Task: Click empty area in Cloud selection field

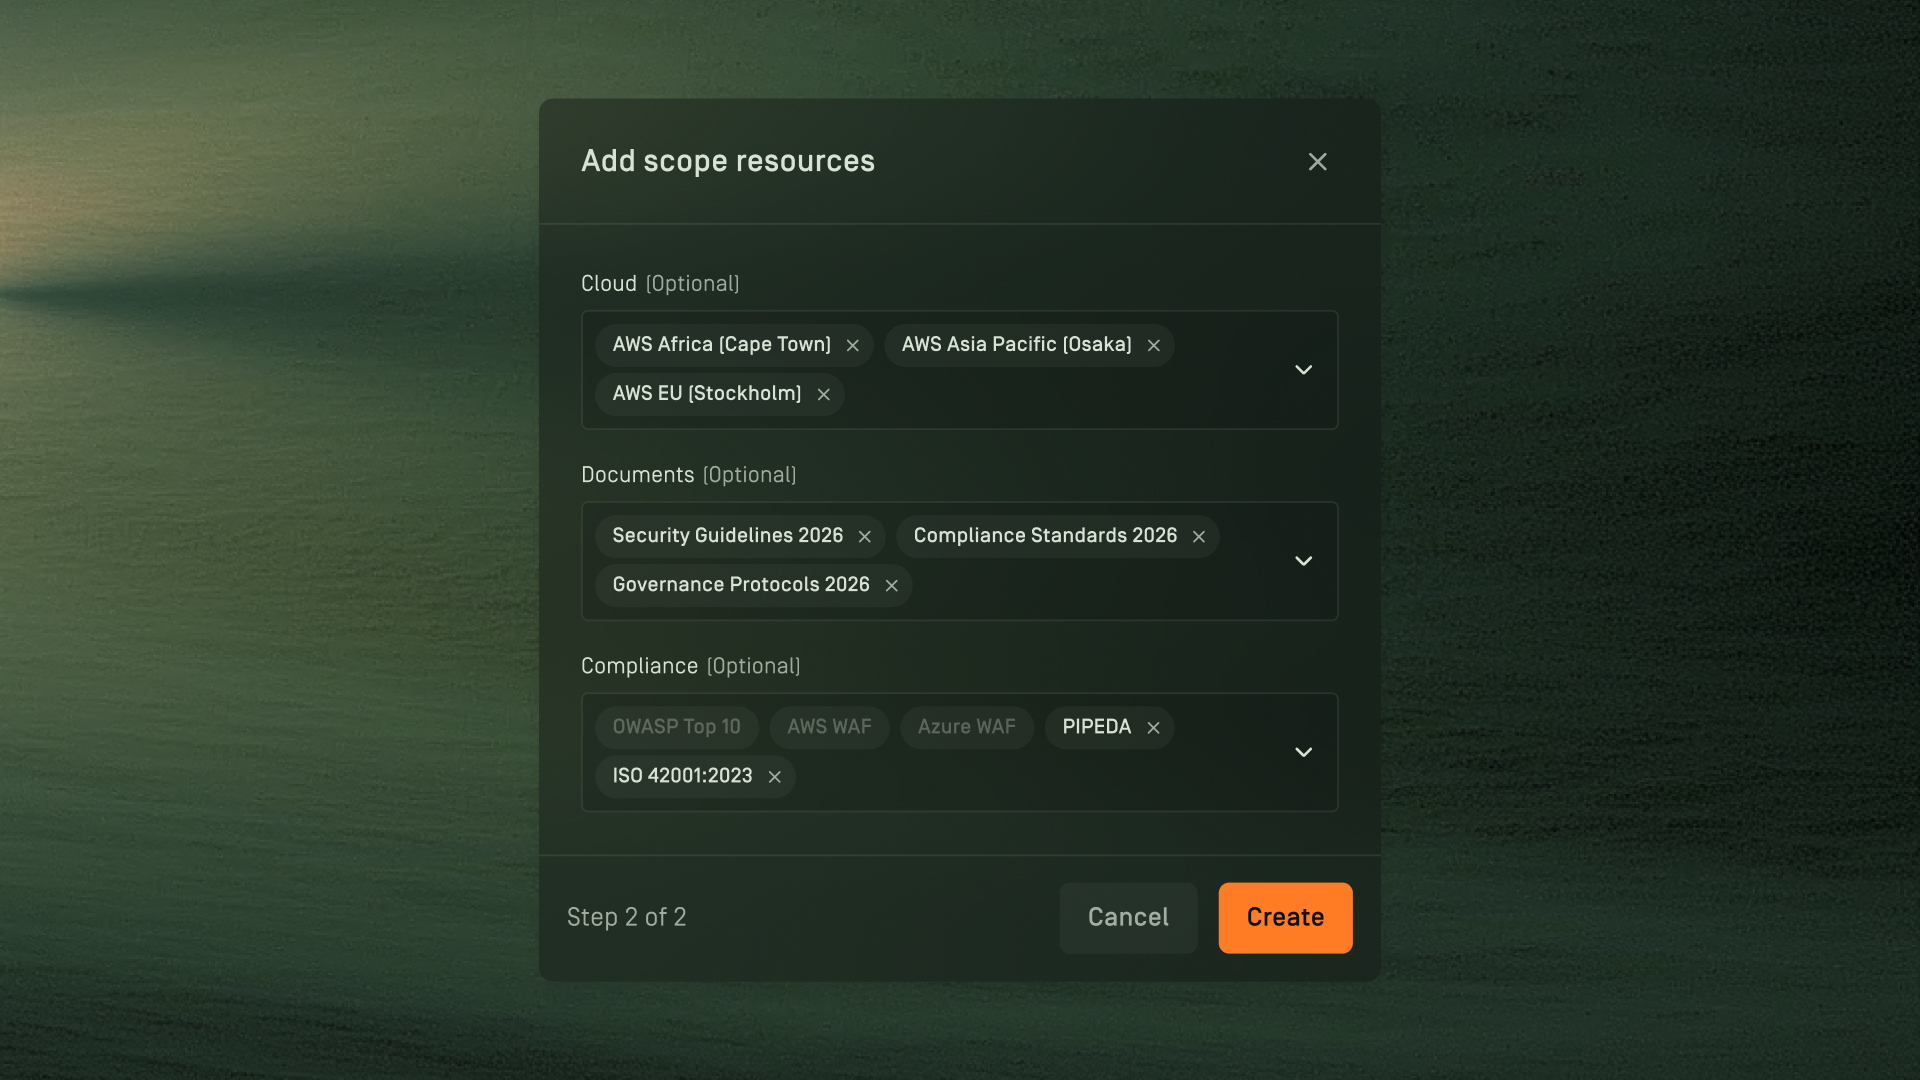Action: (1050, 395)
